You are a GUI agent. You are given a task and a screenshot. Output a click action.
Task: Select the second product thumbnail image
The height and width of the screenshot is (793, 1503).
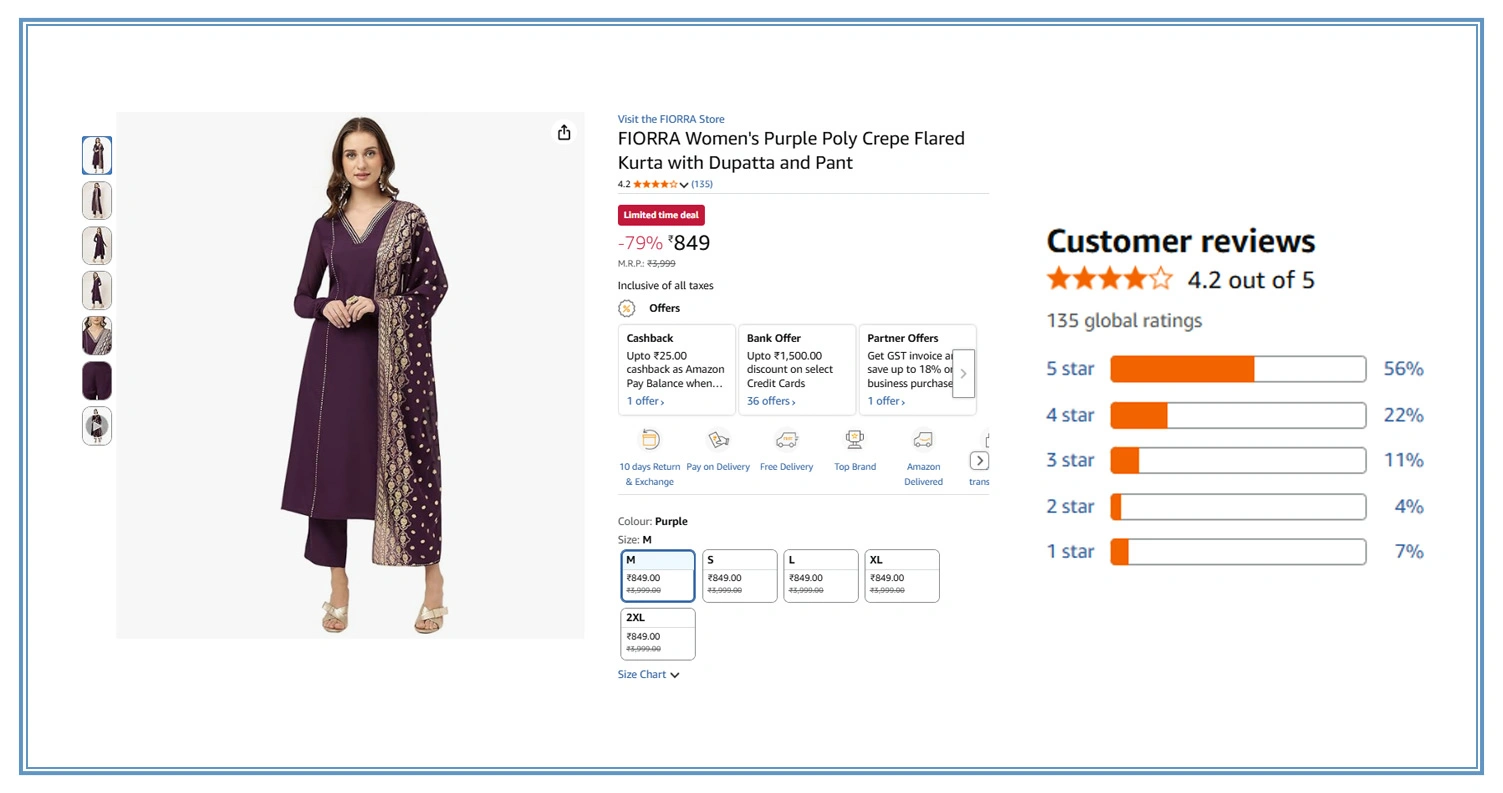coord(97,201)
